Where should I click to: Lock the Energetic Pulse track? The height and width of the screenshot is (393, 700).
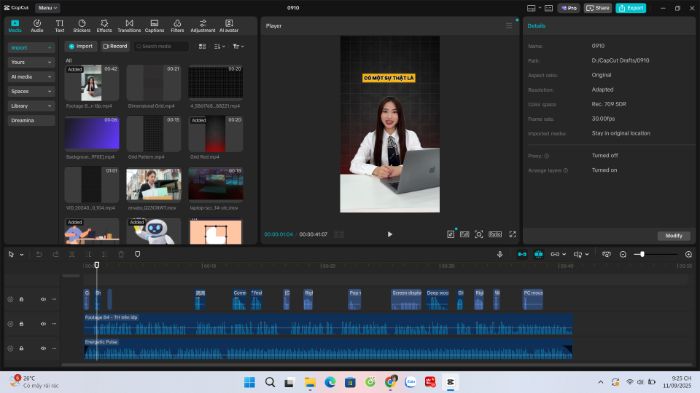[x=21, y=348]
